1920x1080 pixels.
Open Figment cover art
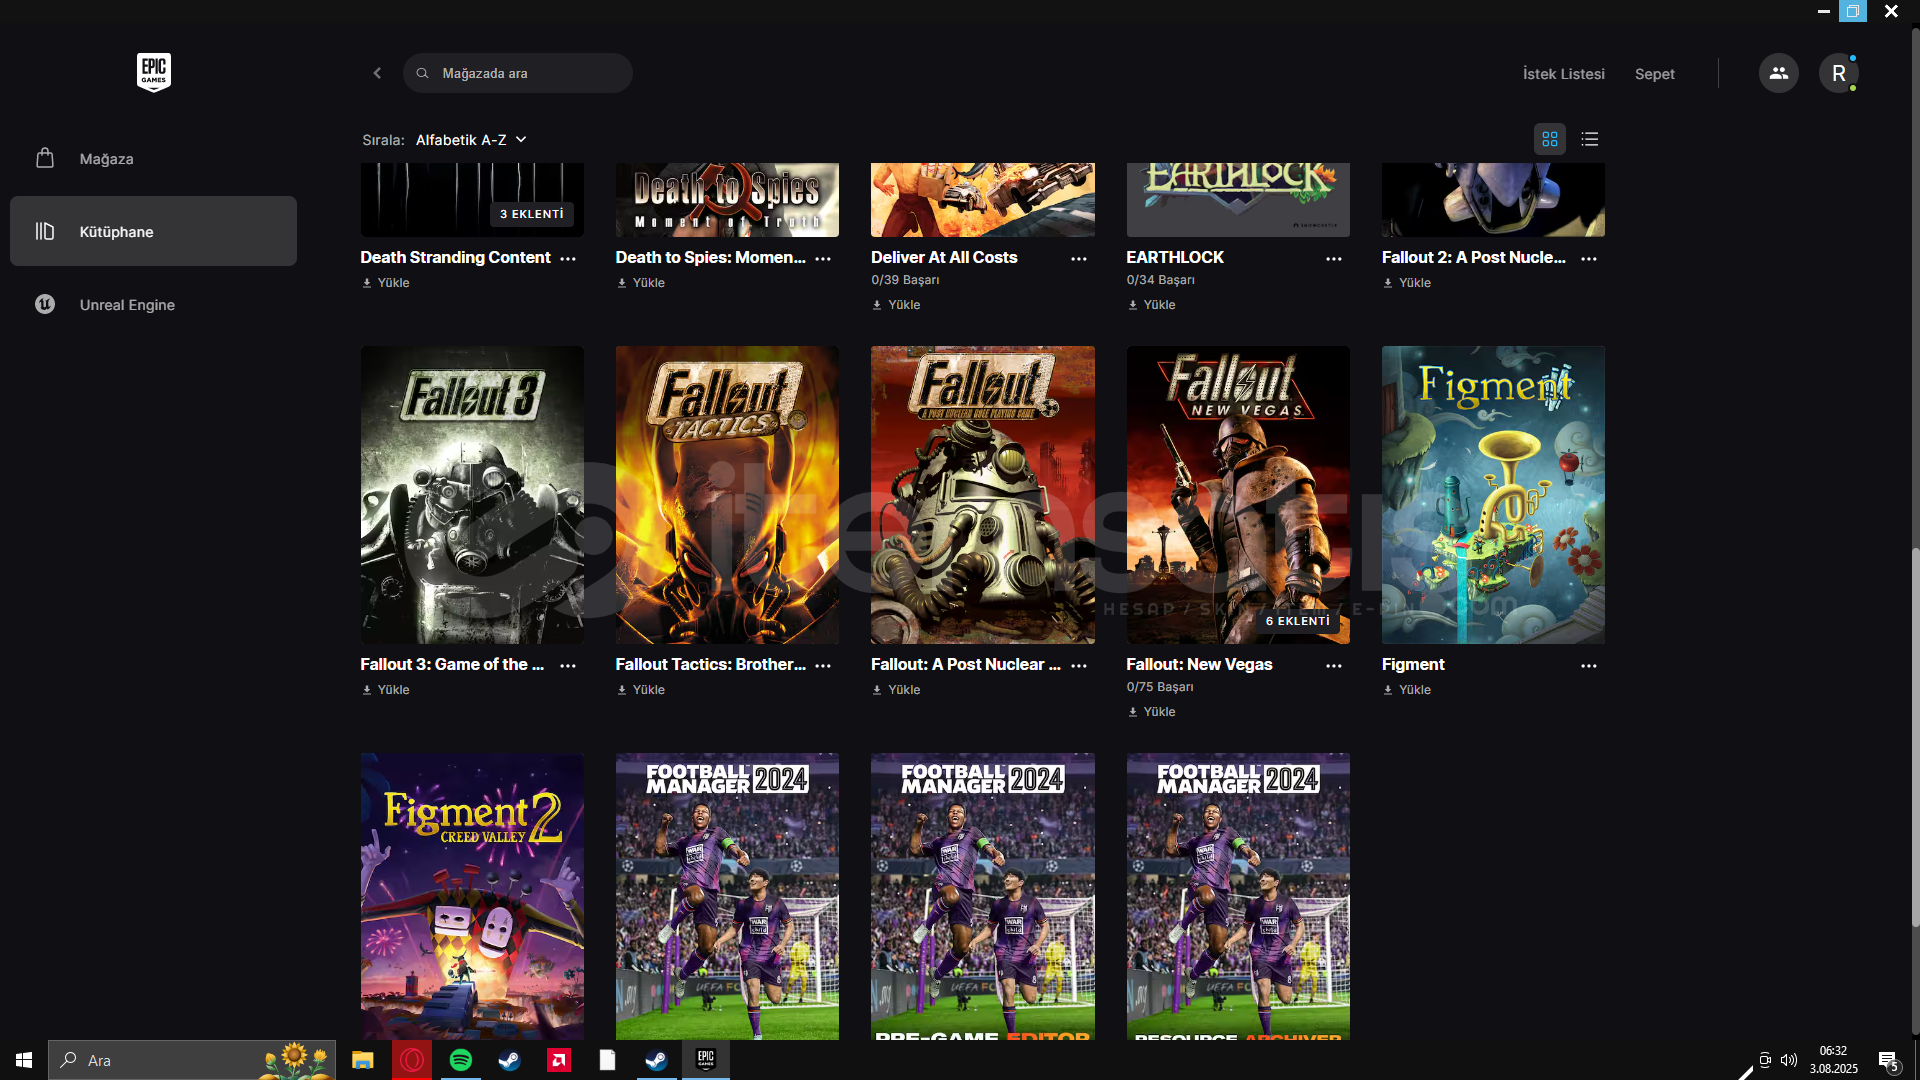pyautogui.click(x=1493, y=495)
